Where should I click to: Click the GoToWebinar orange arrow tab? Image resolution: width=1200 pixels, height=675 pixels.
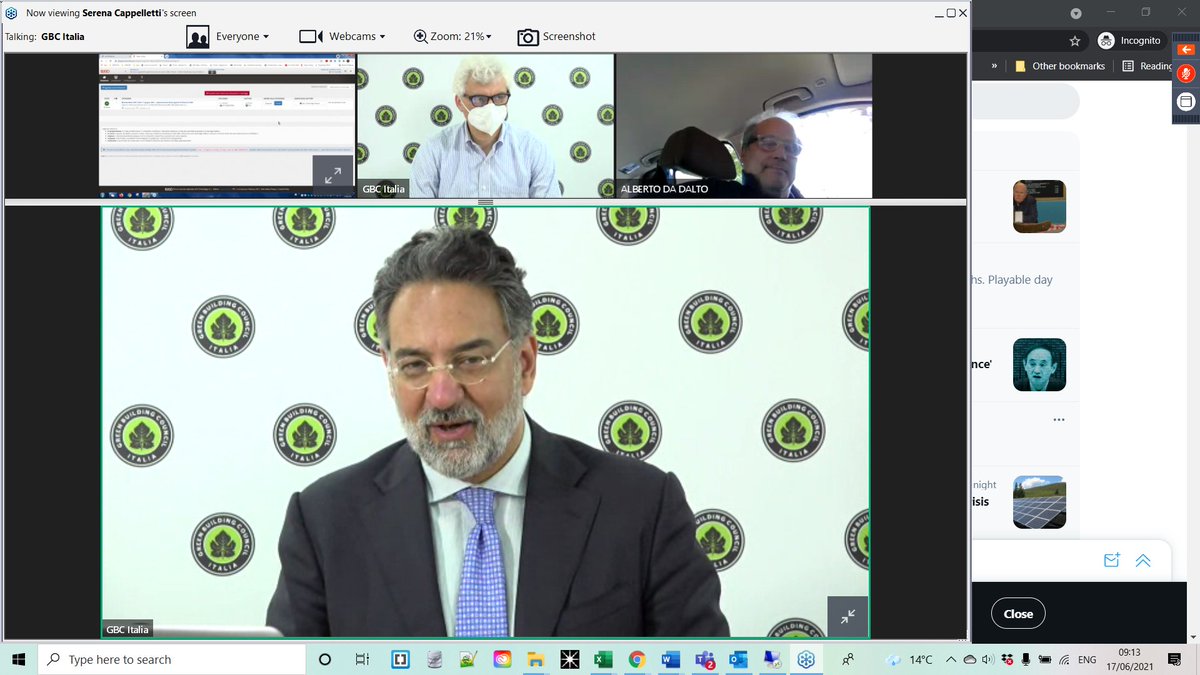[1185, 49]
